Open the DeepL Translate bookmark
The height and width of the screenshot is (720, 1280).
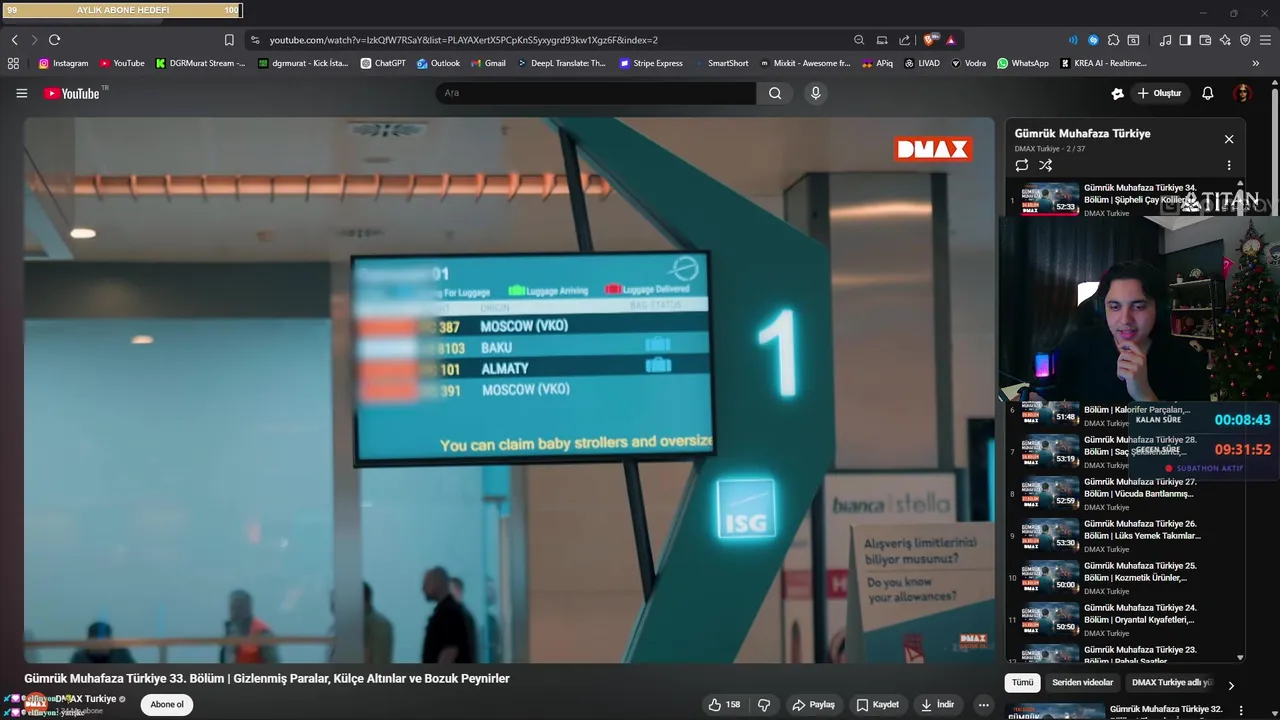(x=561, y=63)
